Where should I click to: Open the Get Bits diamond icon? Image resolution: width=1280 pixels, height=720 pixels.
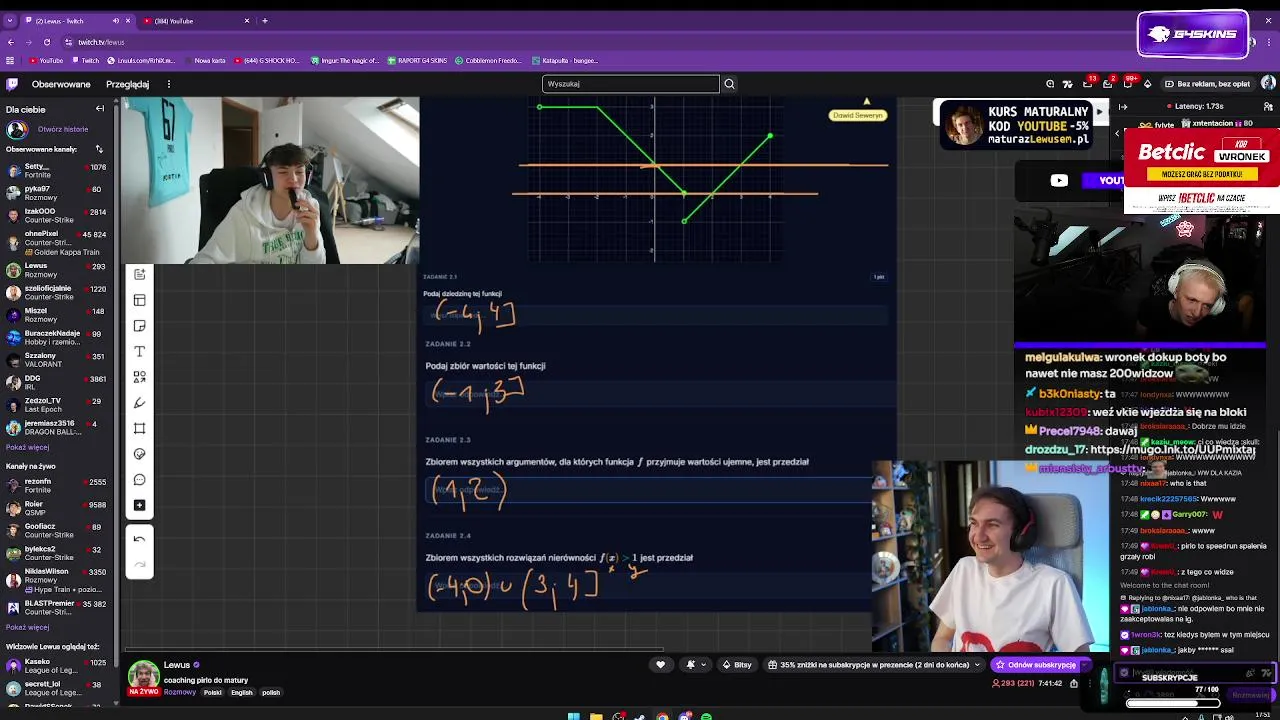(1147, 84)
